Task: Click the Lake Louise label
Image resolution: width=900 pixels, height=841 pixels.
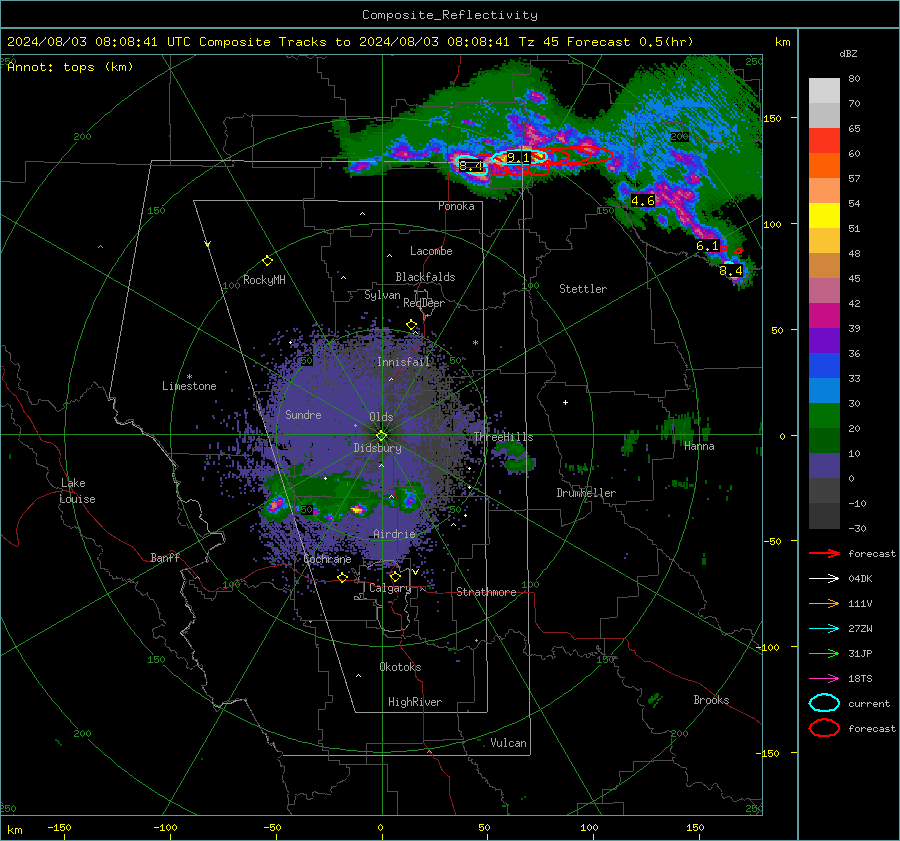Action: pos(77,491)
